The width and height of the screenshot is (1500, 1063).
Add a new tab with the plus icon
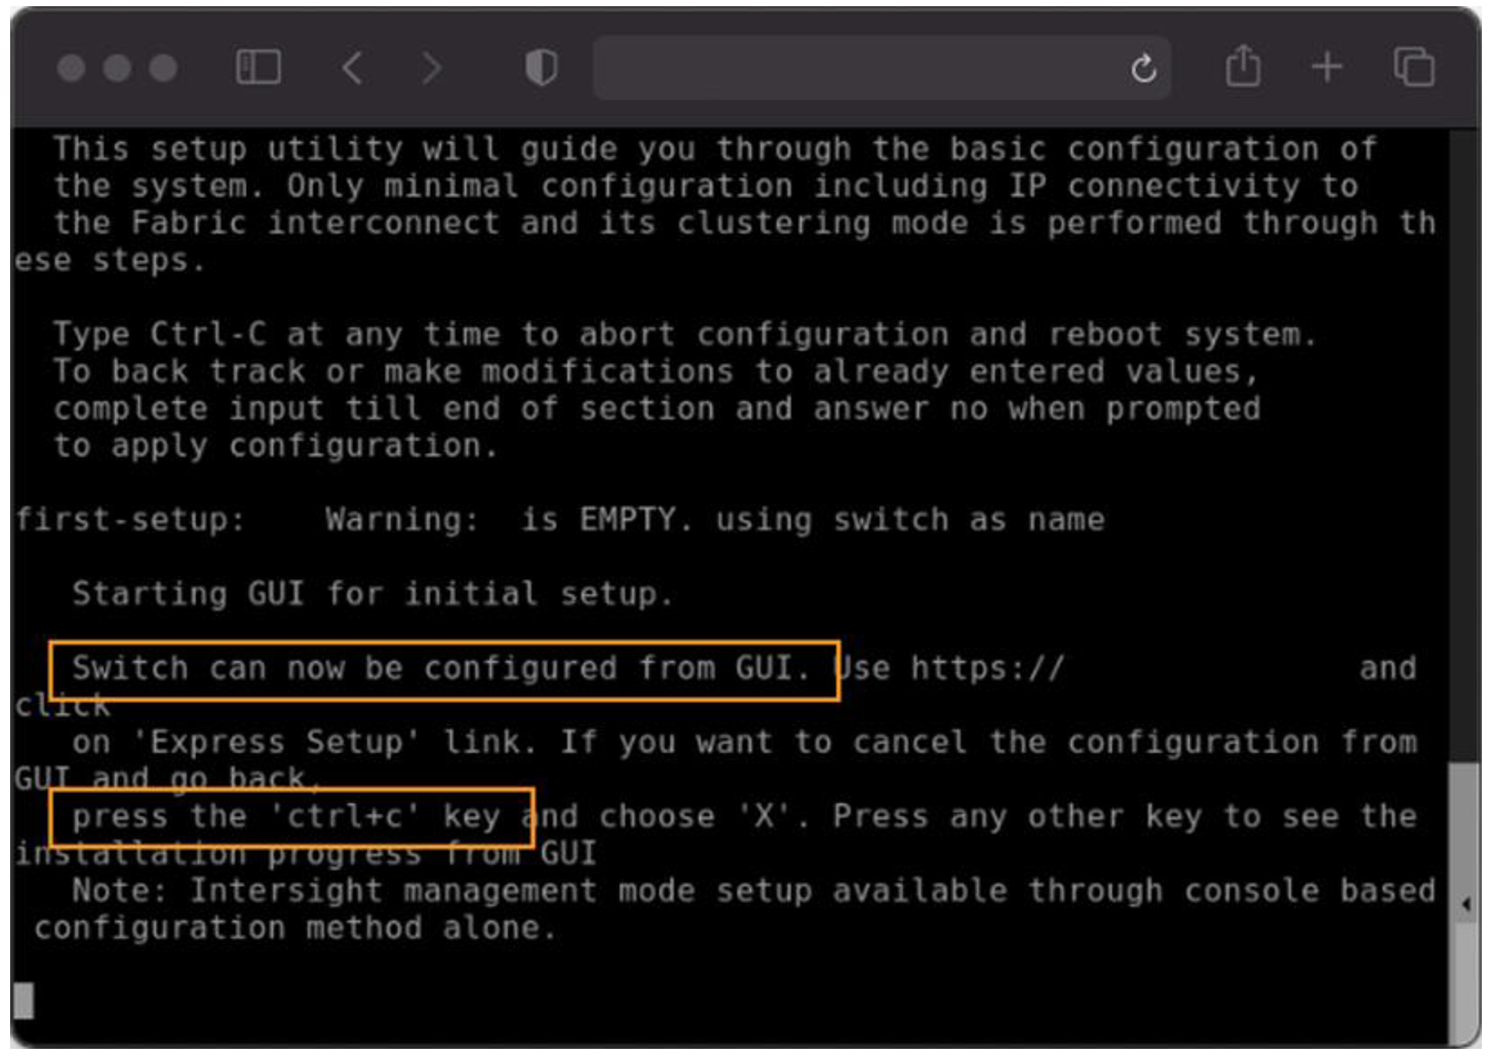(1327, 67)
